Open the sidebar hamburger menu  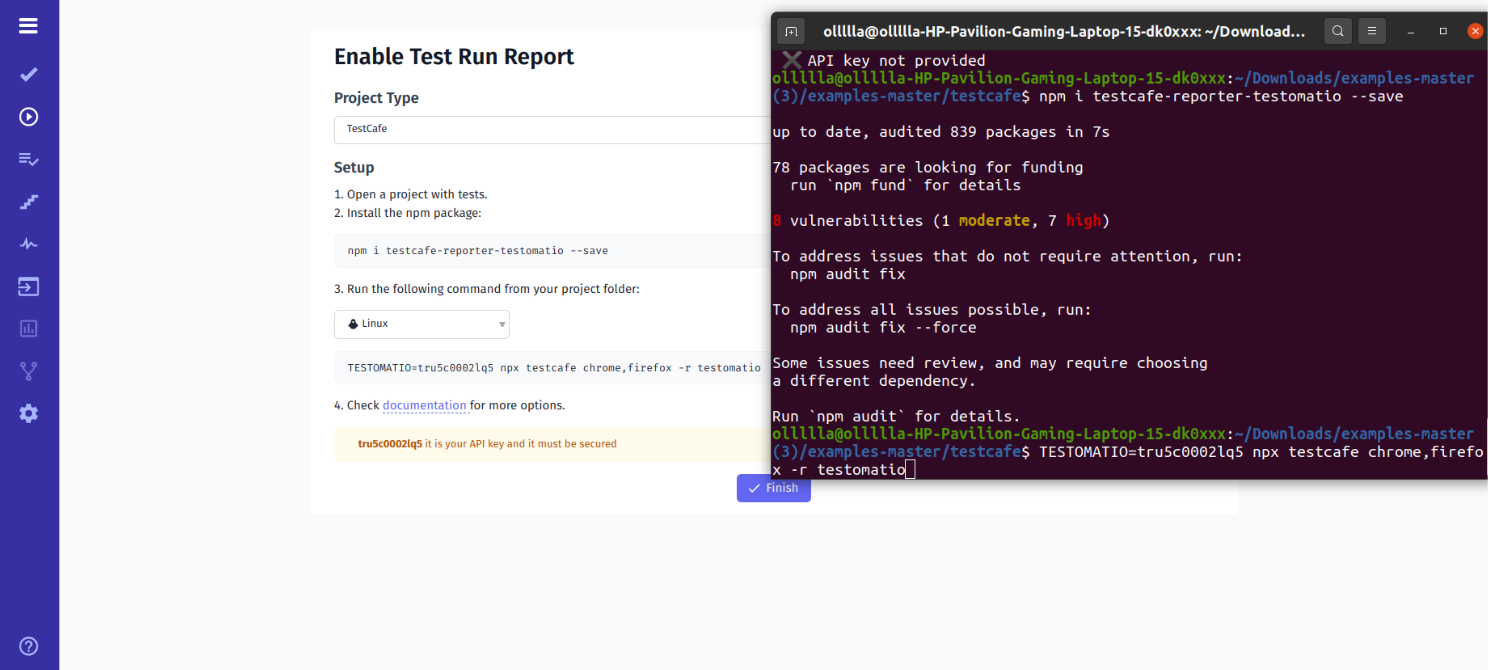point(28,26)
